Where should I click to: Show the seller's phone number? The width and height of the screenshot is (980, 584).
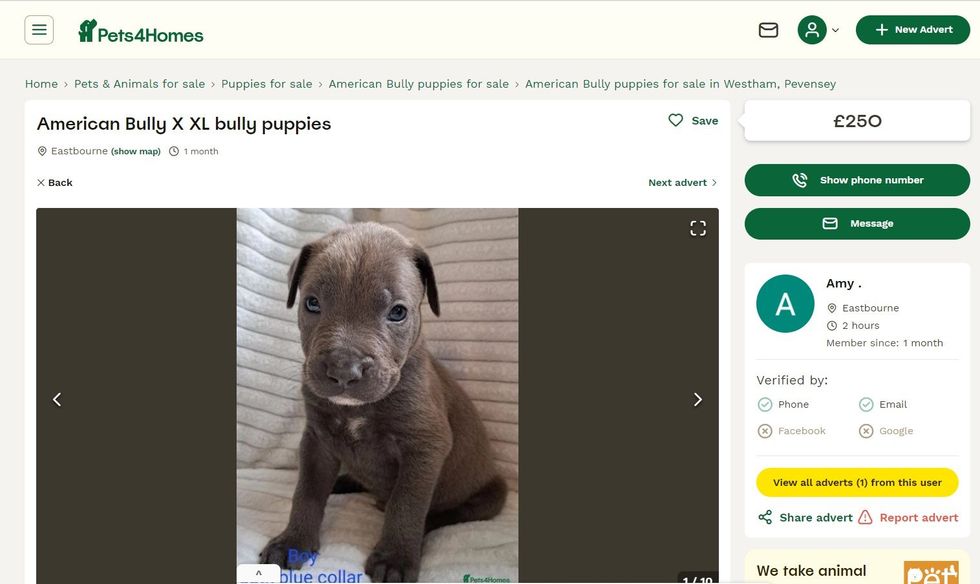(857, 180)
